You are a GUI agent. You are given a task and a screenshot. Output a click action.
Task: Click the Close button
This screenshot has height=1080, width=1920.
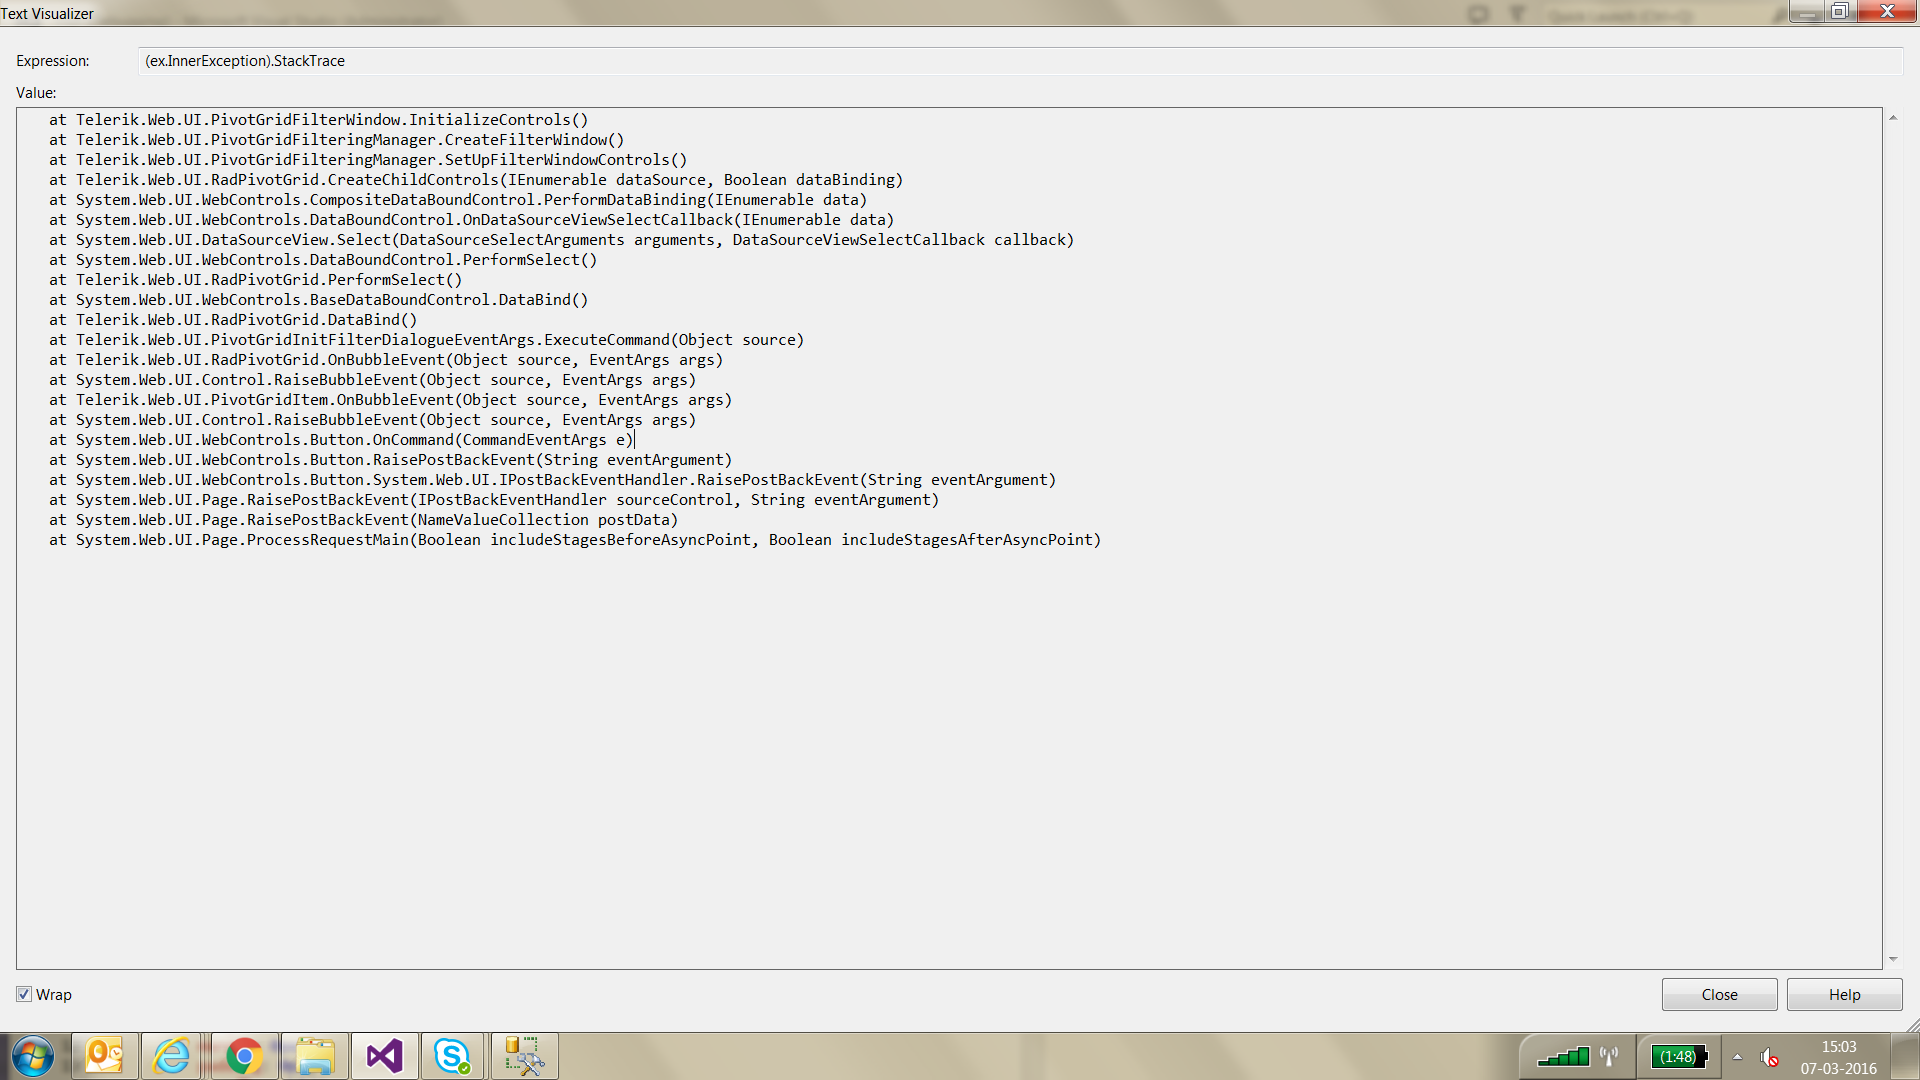point(1719,994)
